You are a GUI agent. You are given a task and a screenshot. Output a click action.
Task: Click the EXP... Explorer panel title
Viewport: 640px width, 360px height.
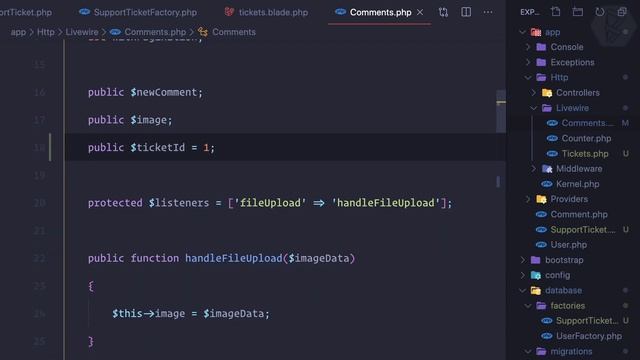coord(530,12)
